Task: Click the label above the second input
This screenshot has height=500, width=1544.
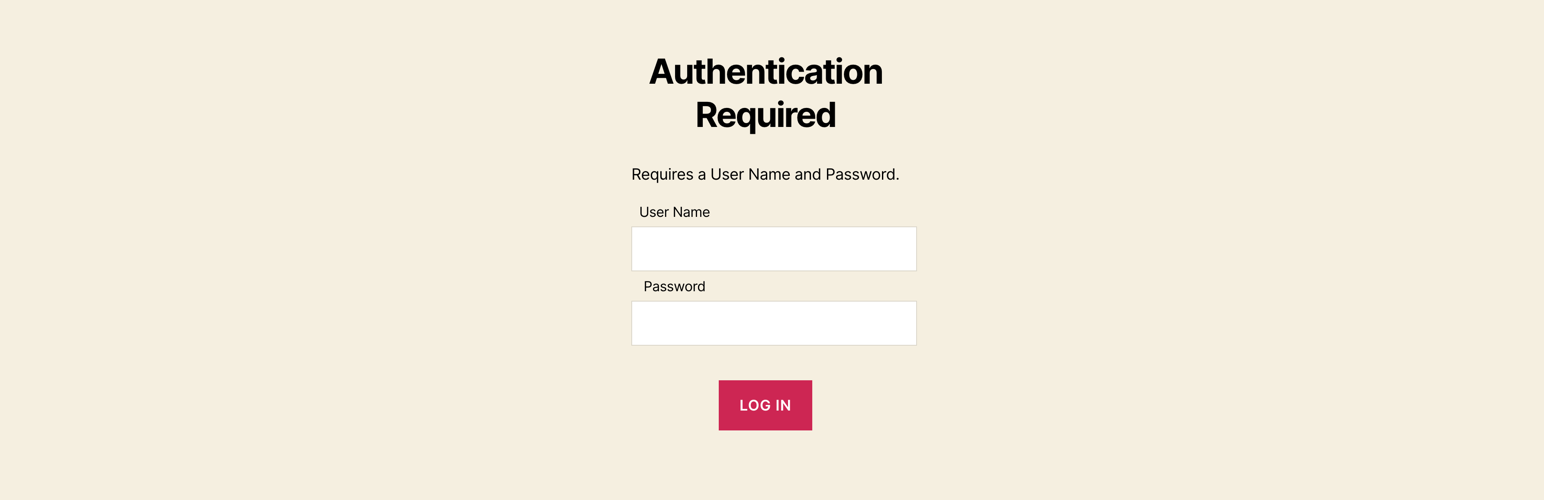Action: 674,286
